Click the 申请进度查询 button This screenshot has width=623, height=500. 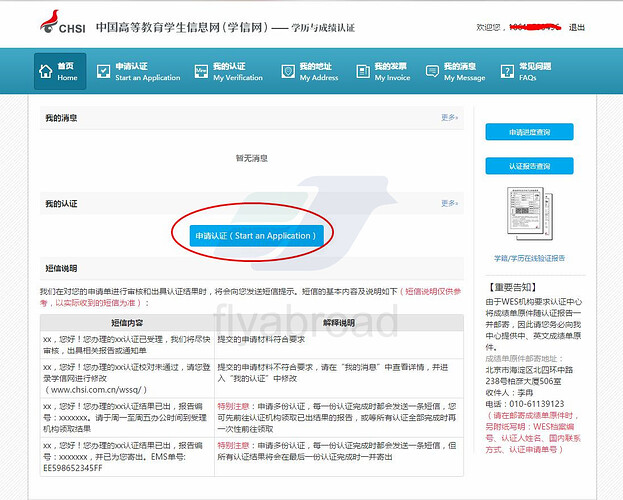[x=529, y=132]
